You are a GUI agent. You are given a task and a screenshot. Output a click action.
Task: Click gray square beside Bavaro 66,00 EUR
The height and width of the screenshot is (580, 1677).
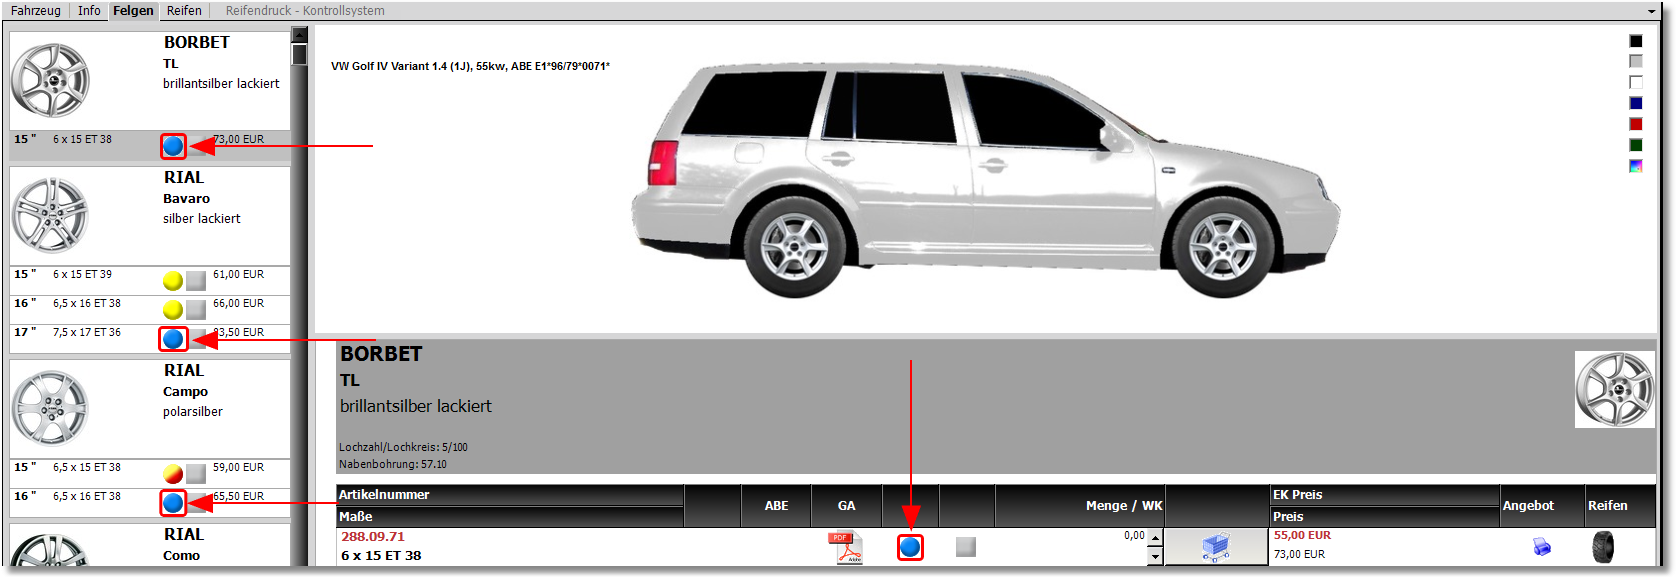pos(196,310)
